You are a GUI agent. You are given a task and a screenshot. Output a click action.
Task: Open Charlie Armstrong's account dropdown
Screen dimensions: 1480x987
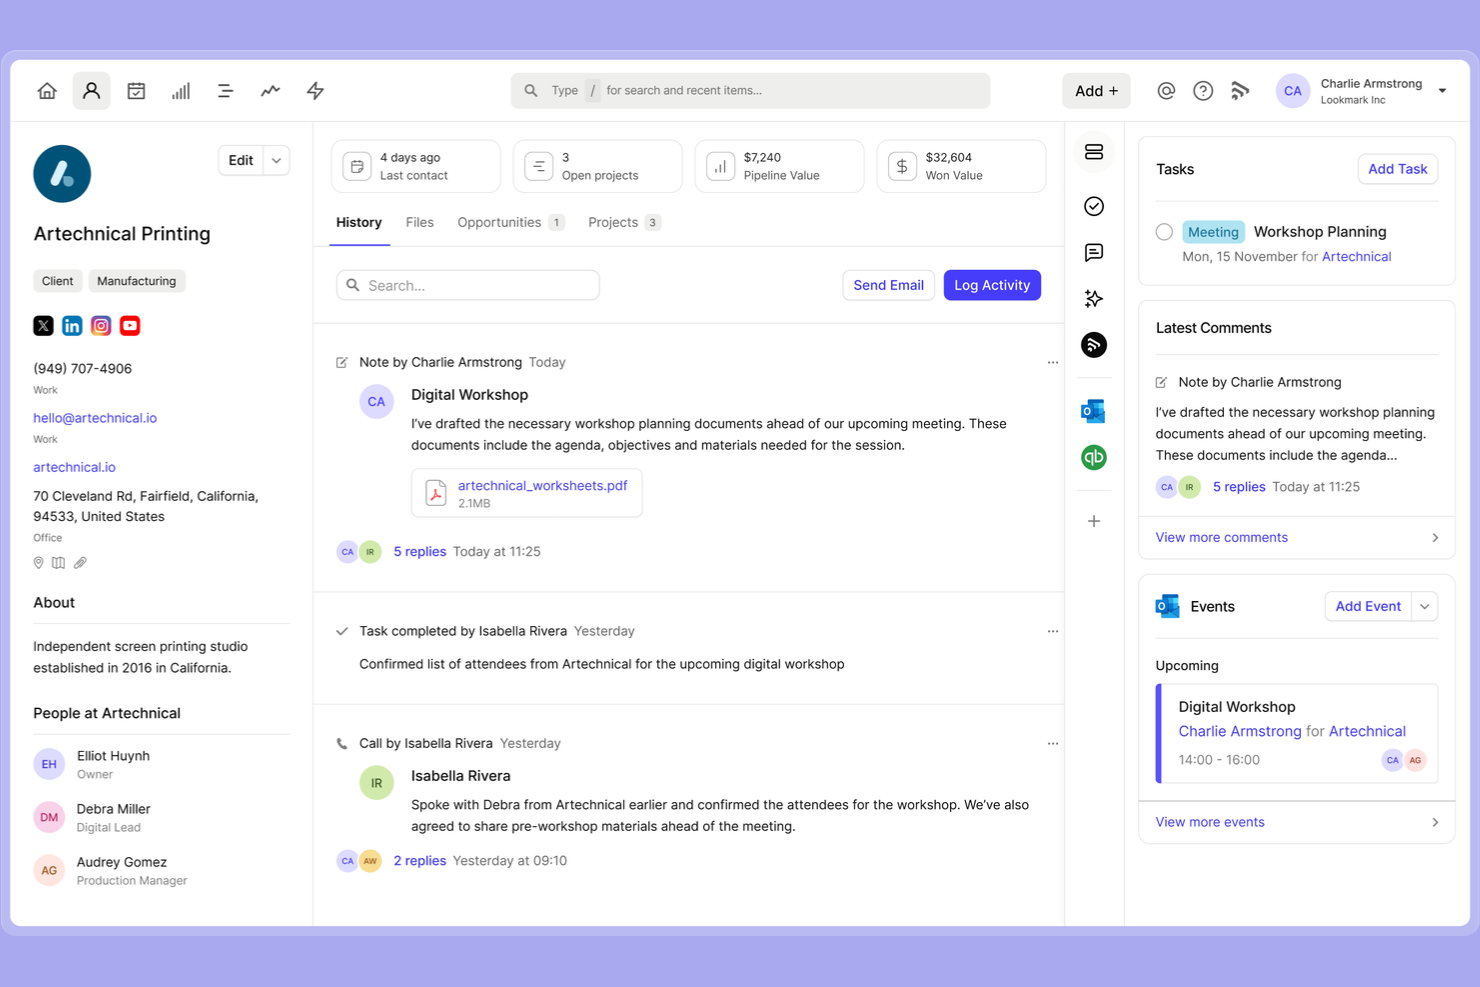[x=1442, y=90]
